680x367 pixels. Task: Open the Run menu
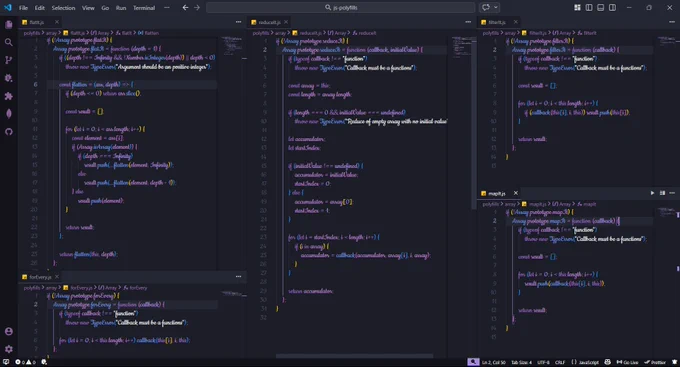pos(121,8)
